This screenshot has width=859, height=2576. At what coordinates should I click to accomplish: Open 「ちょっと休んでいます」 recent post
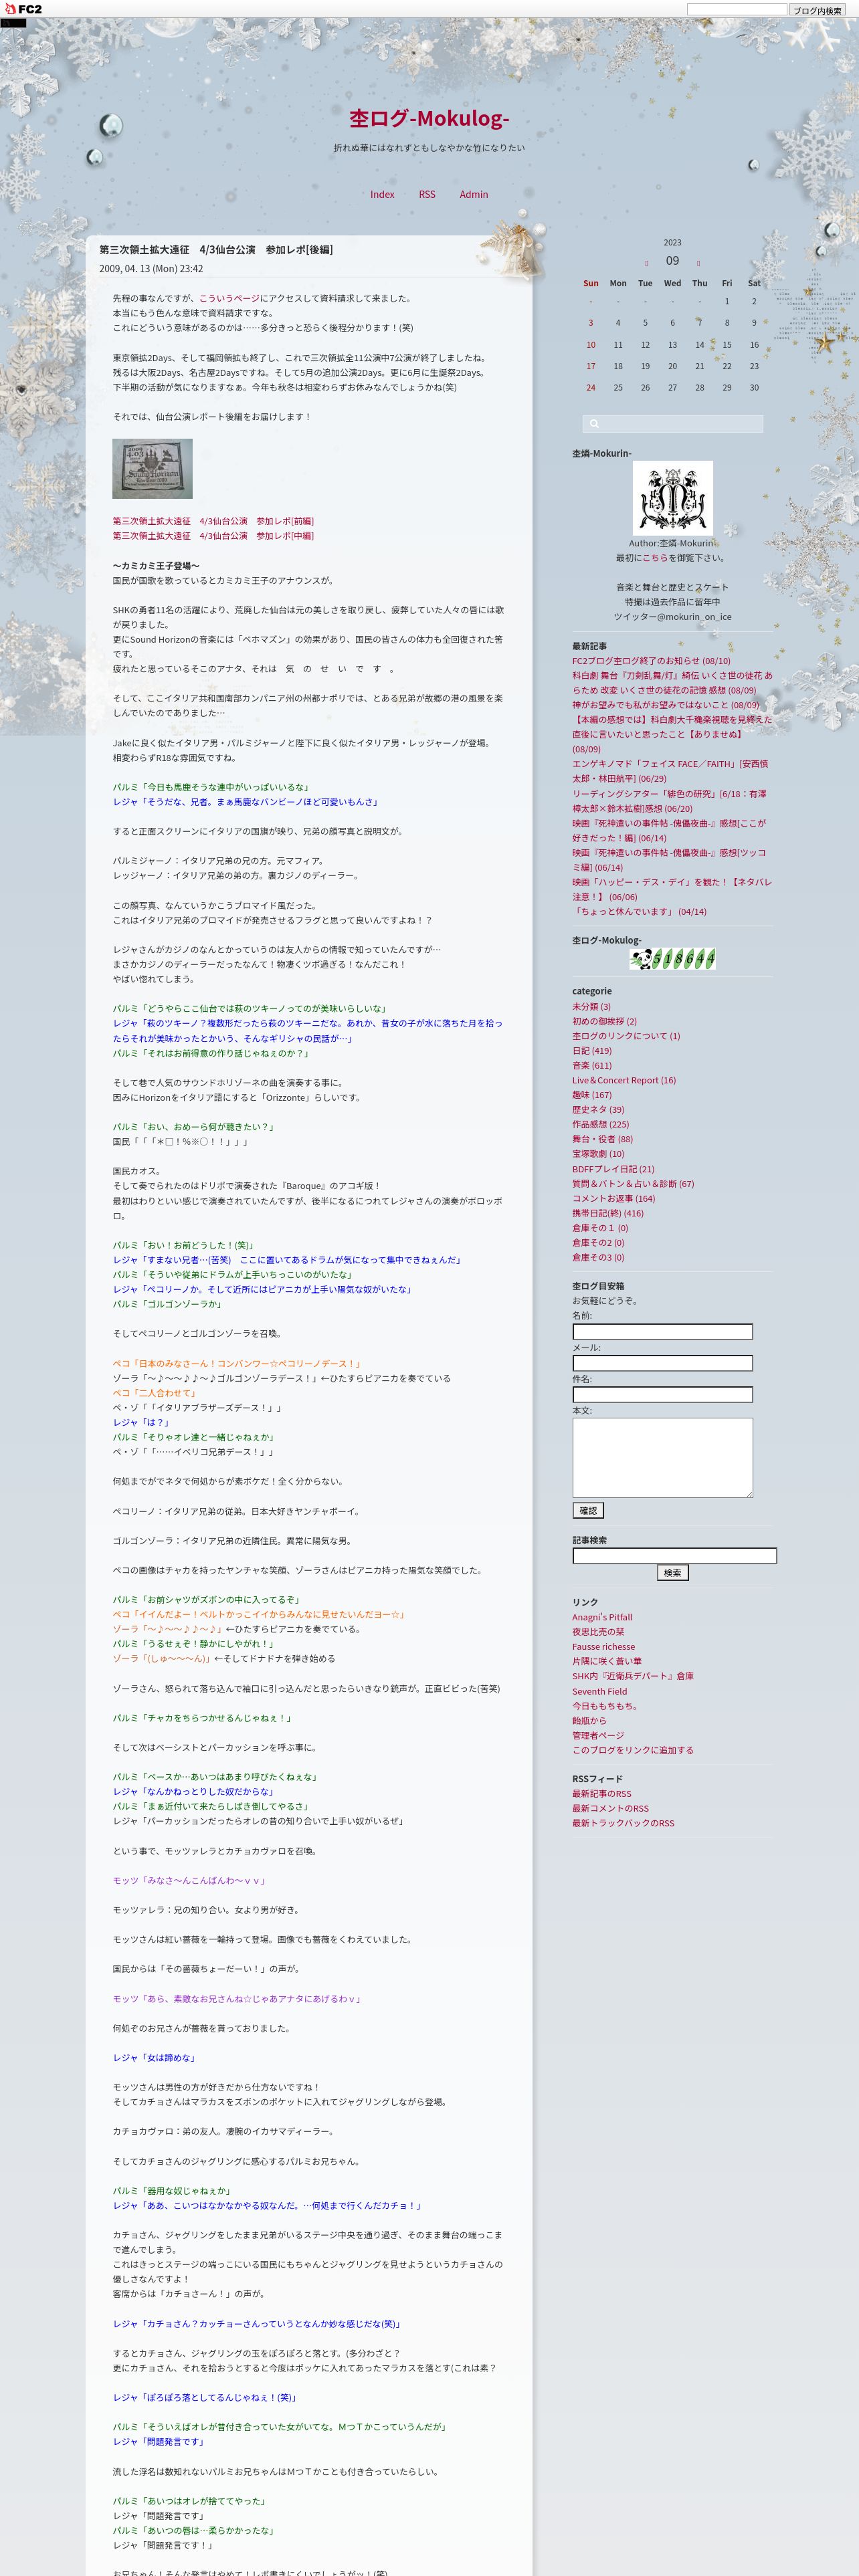pyautogui.click(x=639, y=912)
